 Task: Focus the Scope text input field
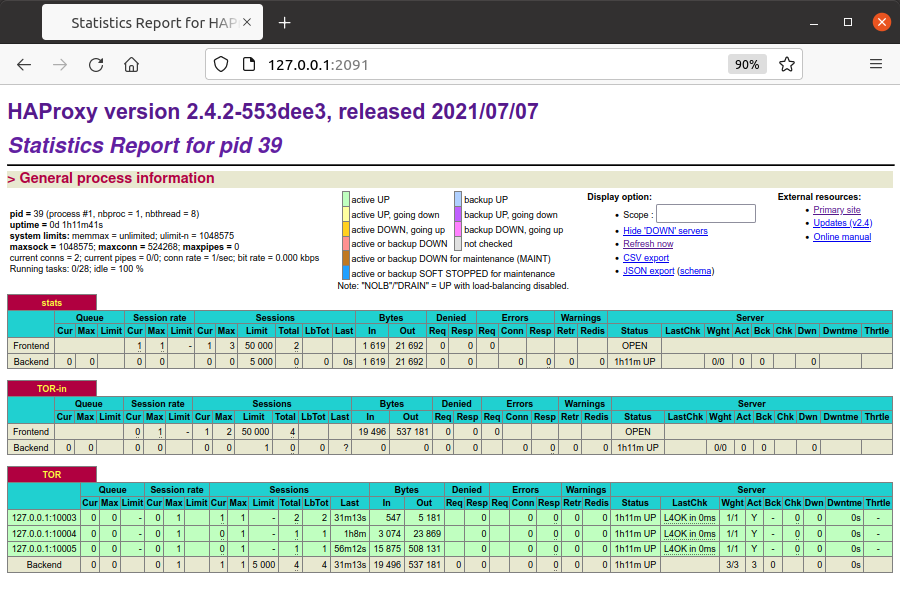tap(705, 214)
